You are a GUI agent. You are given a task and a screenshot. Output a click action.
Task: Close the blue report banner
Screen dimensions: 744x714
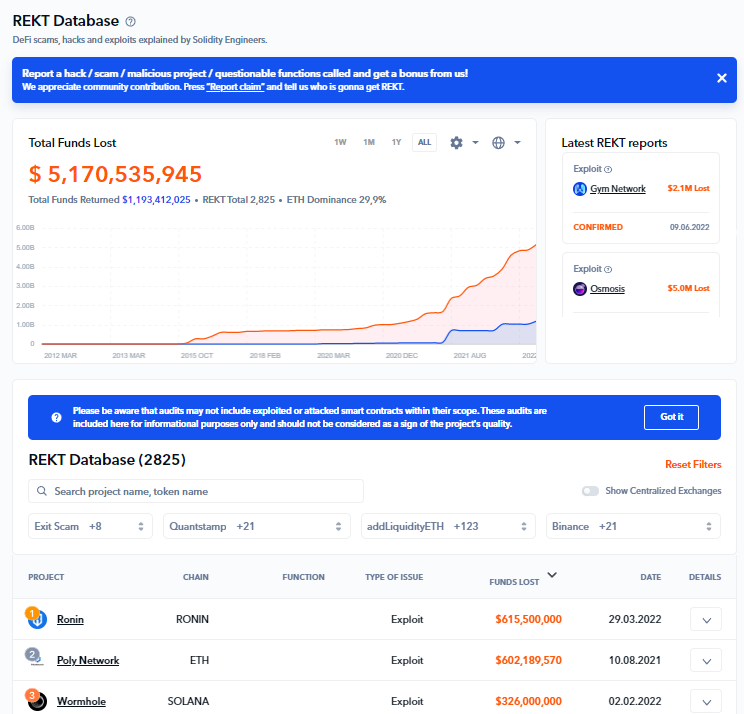coord(721,78)
